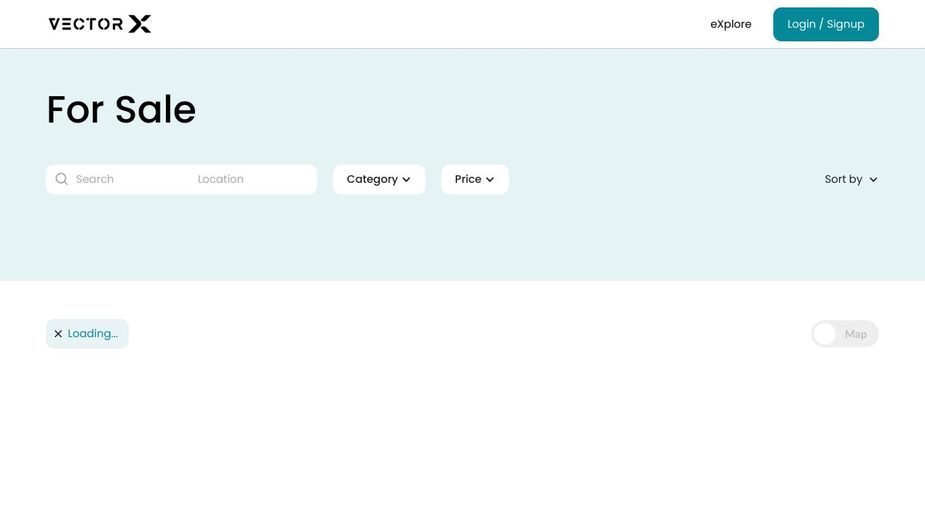925x520 pixels.
Task: Go to the eXplore page
Action: coord(731,24)
